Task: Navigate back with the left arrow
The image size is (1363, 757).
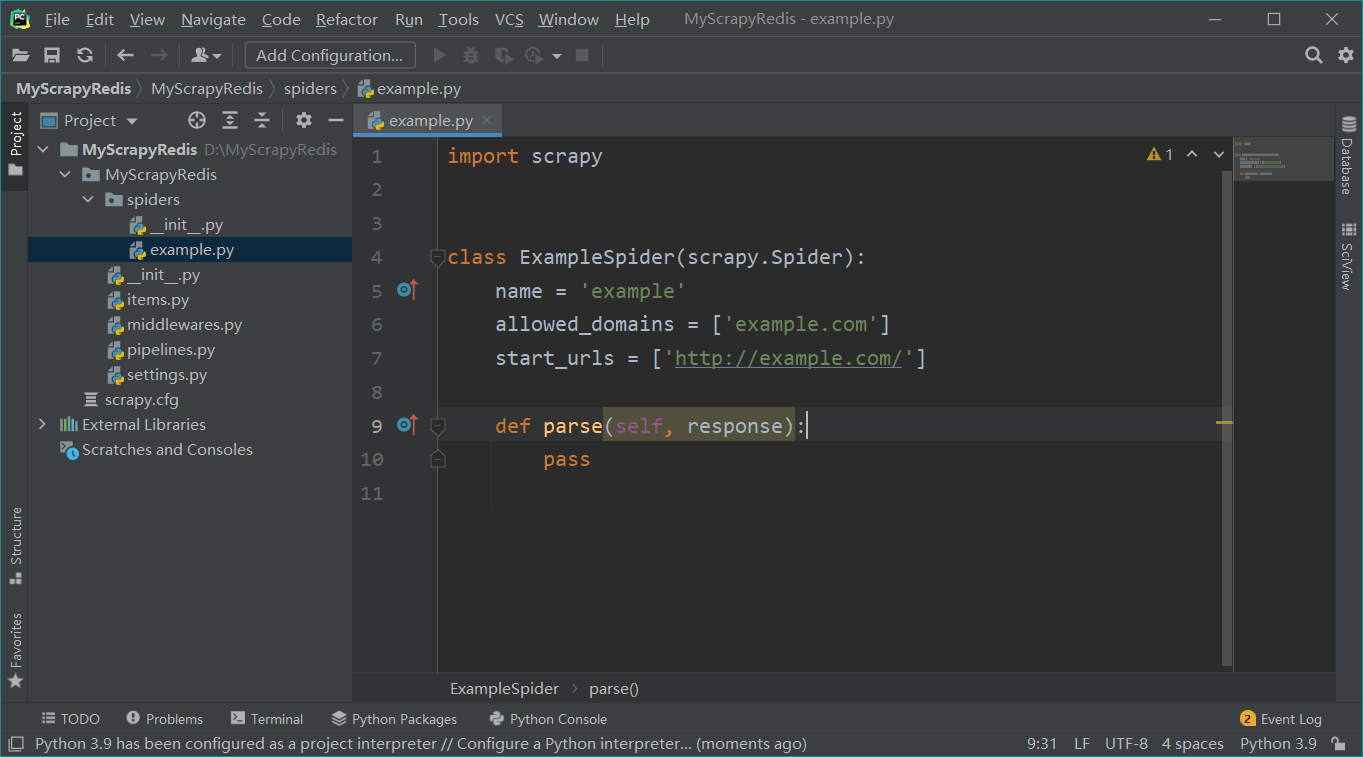Action: (x=125, y=56)
